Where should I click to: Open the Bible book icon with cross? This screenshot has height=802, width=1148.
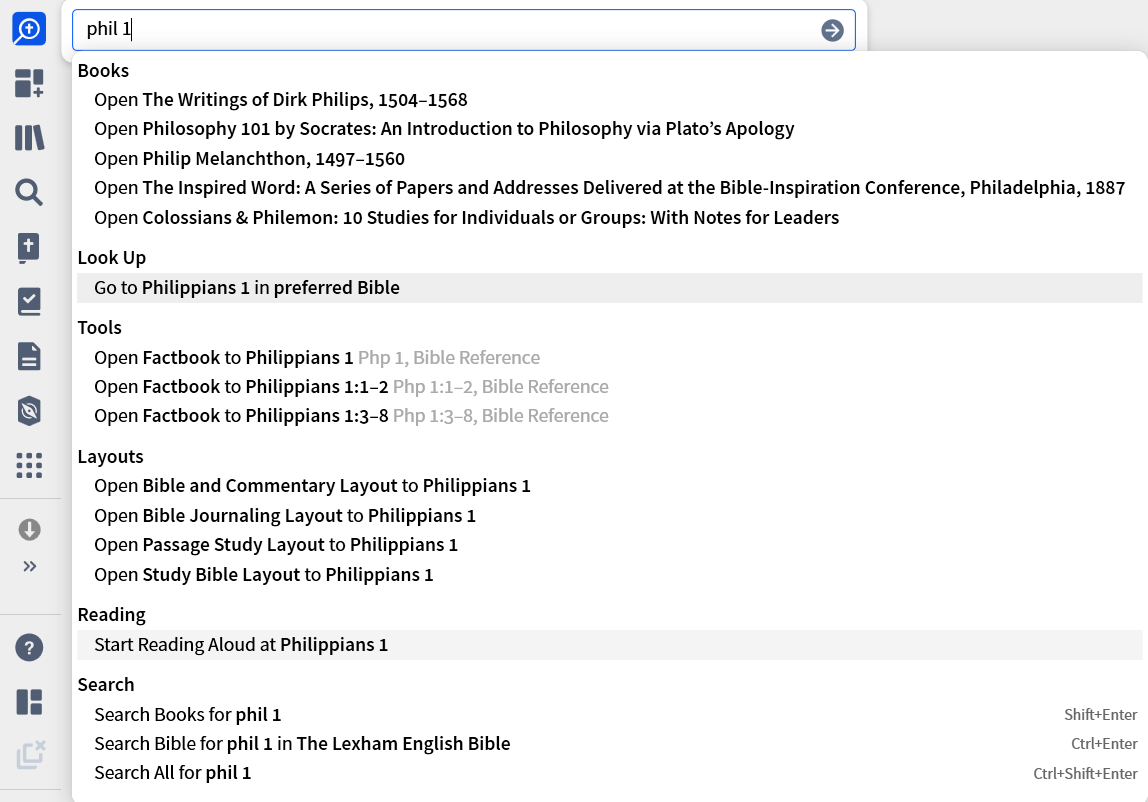click(29, 248)
